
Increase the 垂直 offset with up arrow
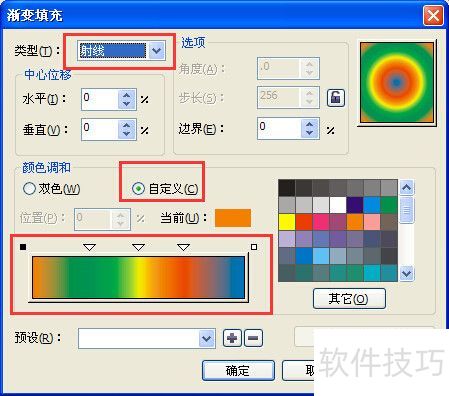[x=127, y=125]
